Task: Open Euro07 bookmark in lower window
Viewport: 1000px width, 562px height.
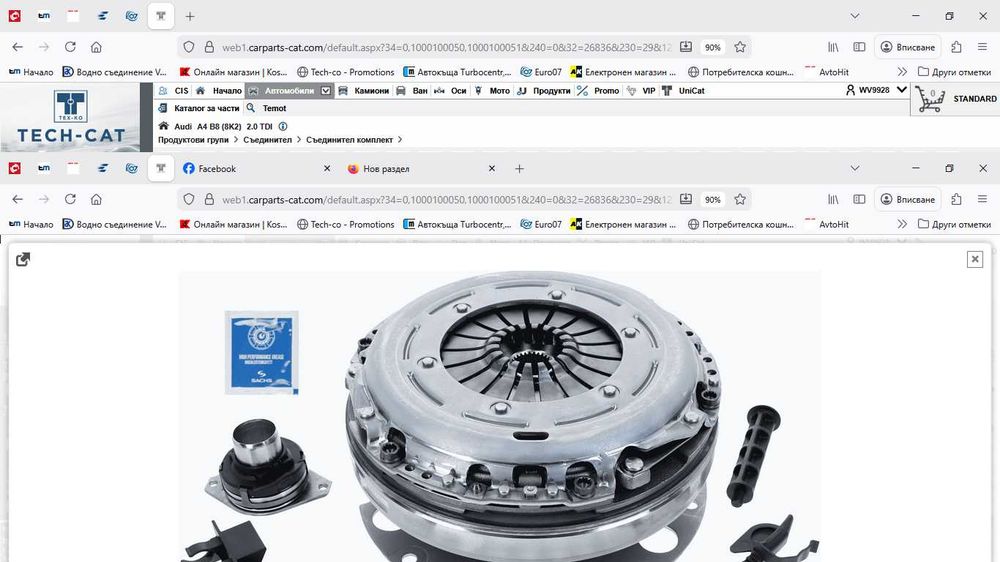Action: click(x=541, y=224)
